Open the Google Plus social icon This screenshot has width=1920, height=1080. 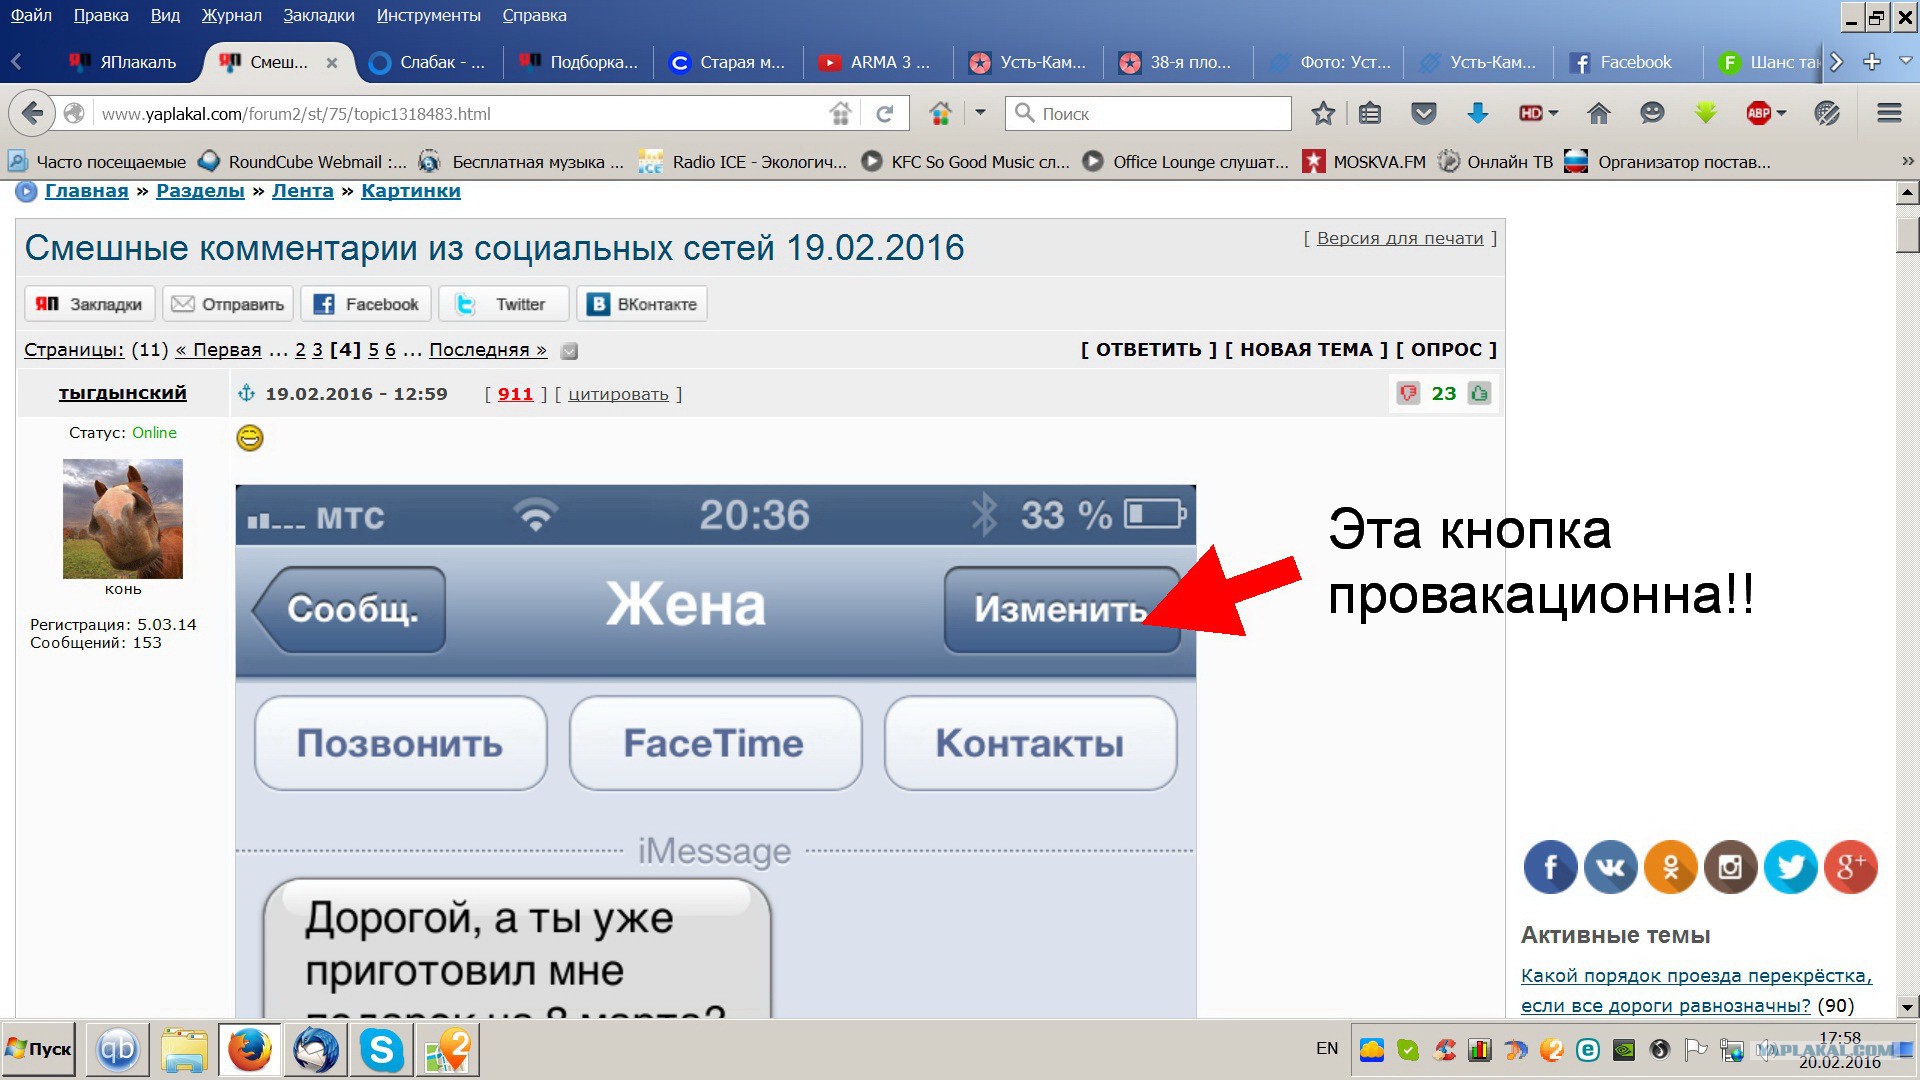(x=1850, y=866)
